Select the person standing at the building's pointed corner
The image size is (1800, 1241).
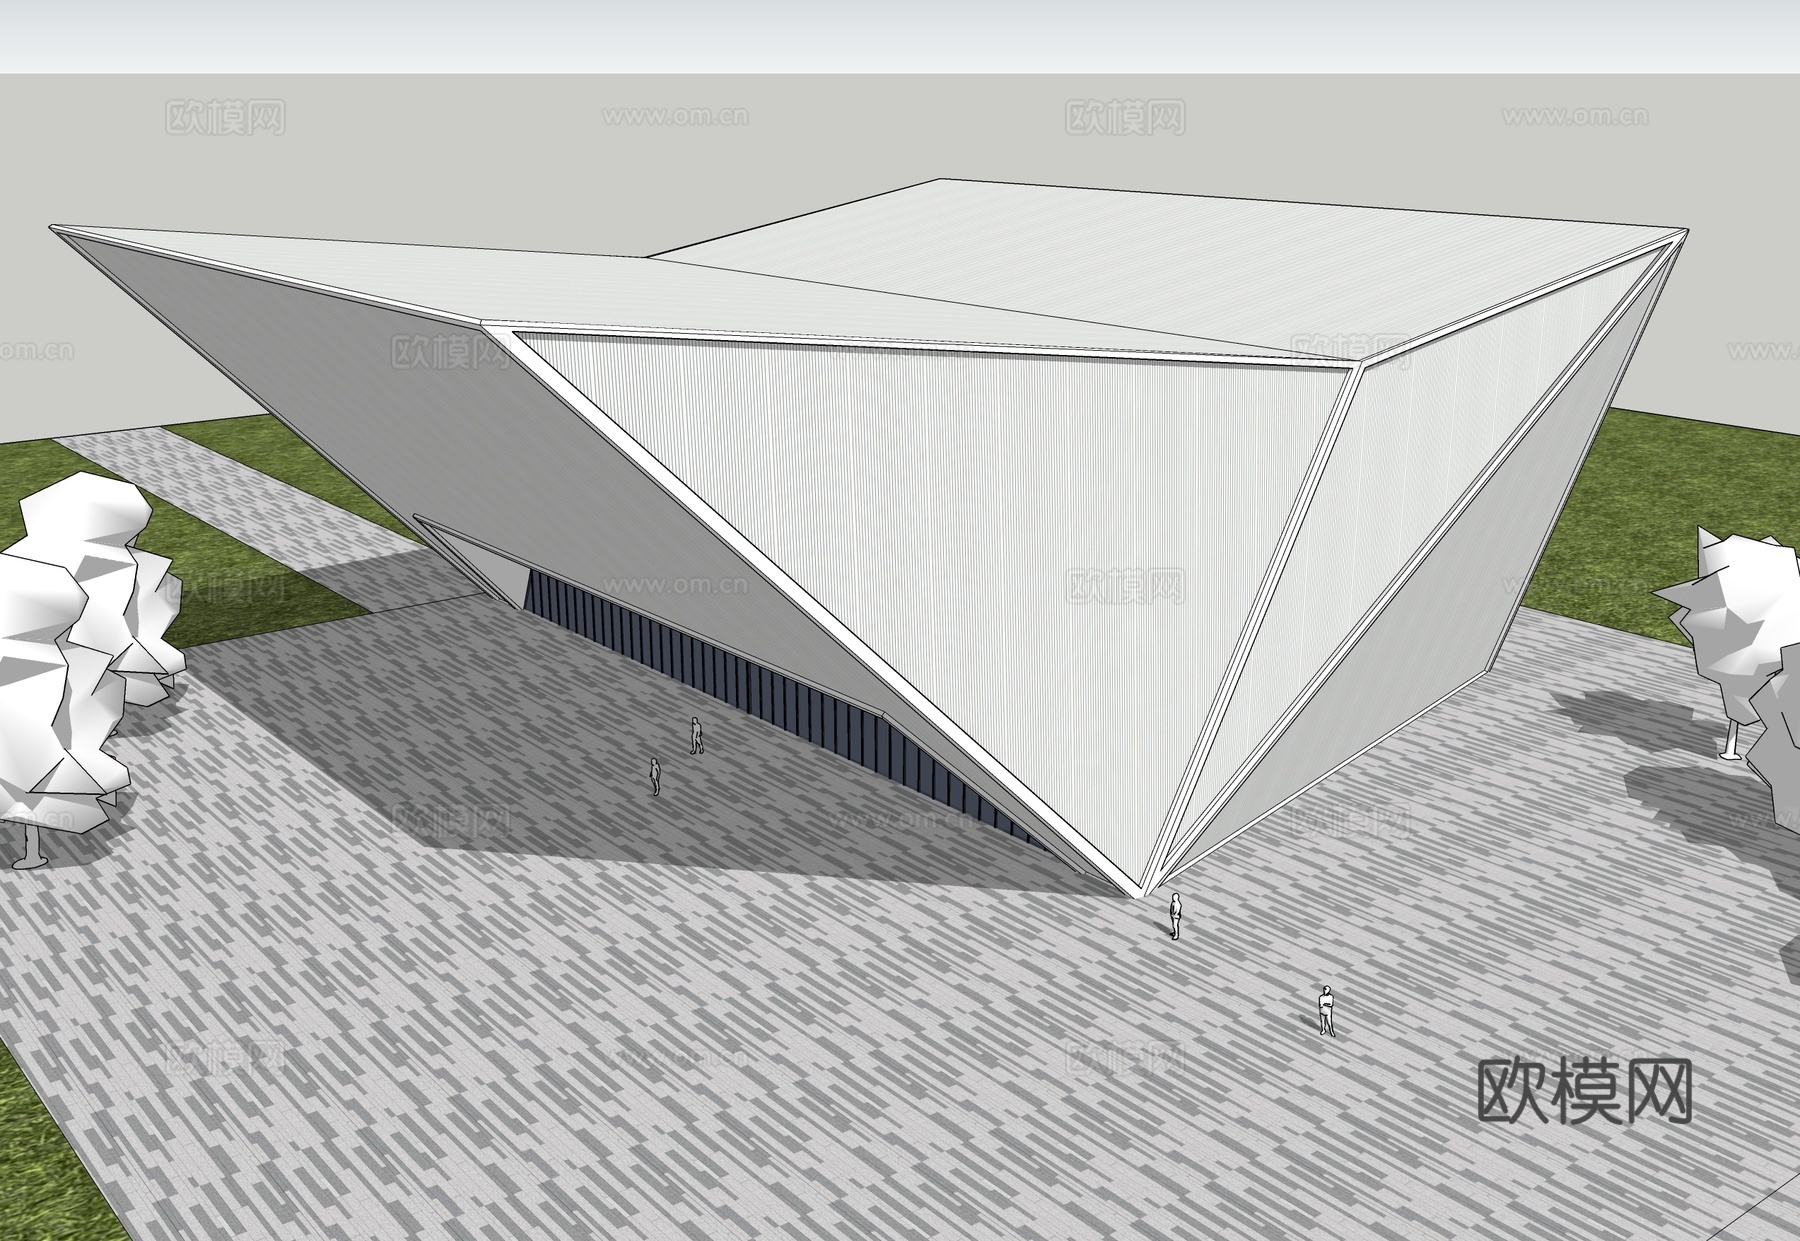click(x=1176, y=916)
